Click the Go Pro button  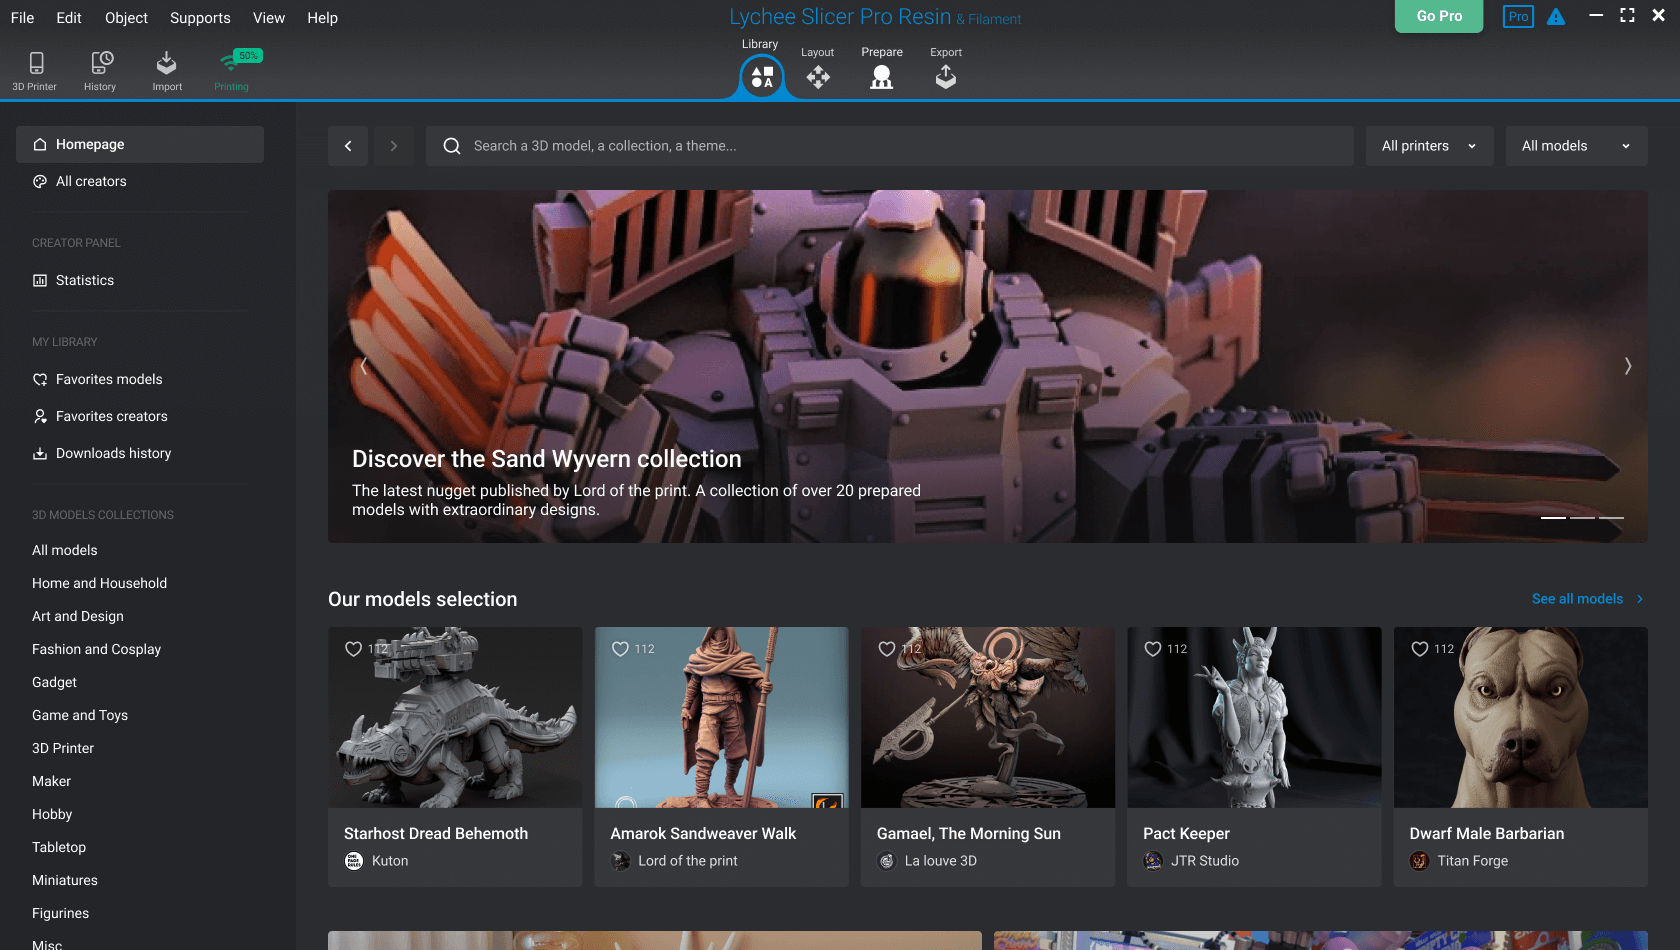point(1439,16)
